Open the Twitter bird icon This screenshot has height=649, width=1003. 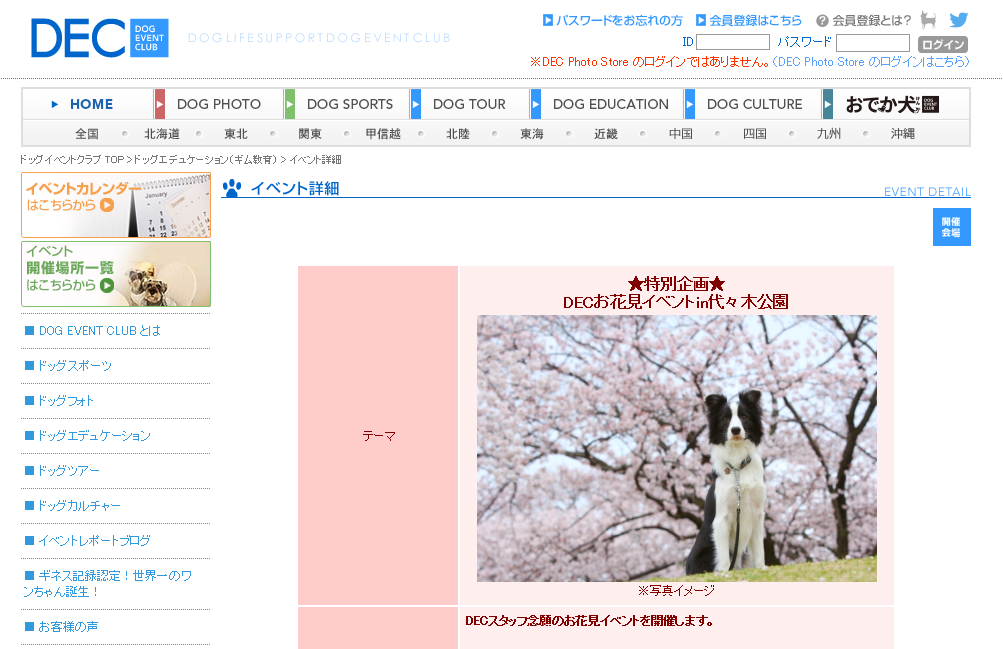958,20
